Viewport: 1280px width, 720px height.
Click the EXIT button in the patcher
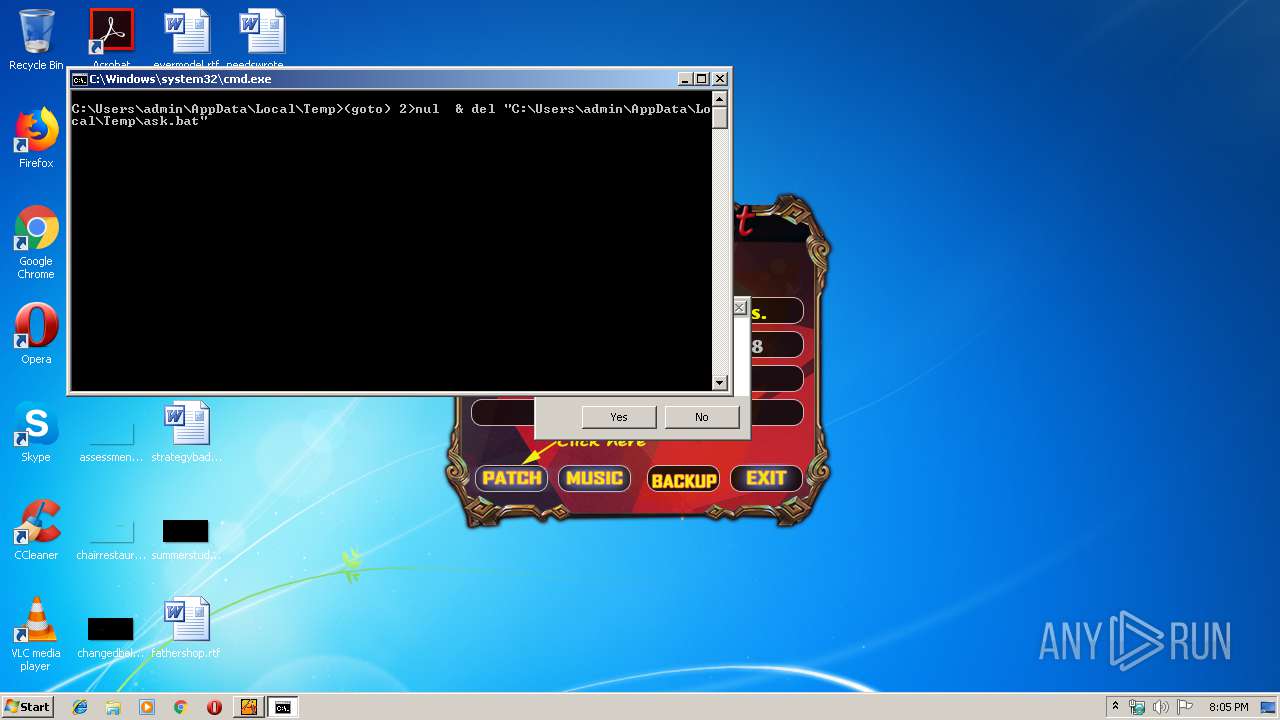[766, 478]
